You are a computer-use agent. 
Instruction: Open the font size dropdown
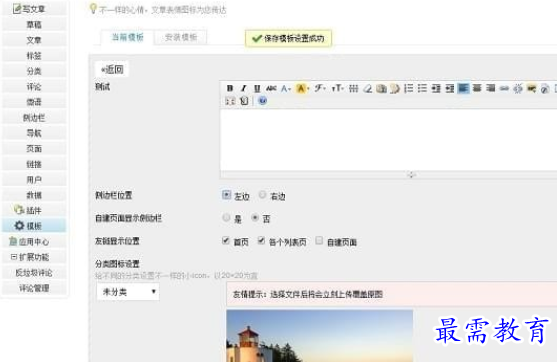coord(337,88)
